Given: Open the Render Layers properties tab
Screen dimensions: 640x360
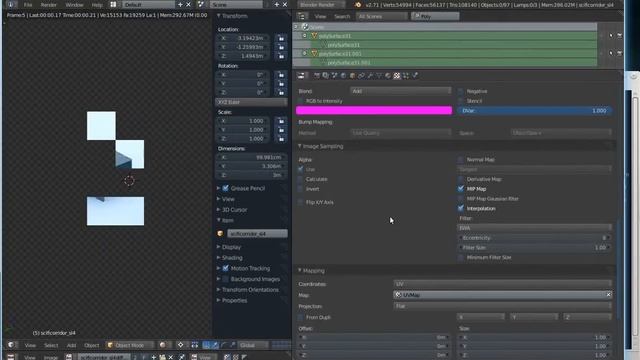Looking at the screenshot, I should 325,76.
